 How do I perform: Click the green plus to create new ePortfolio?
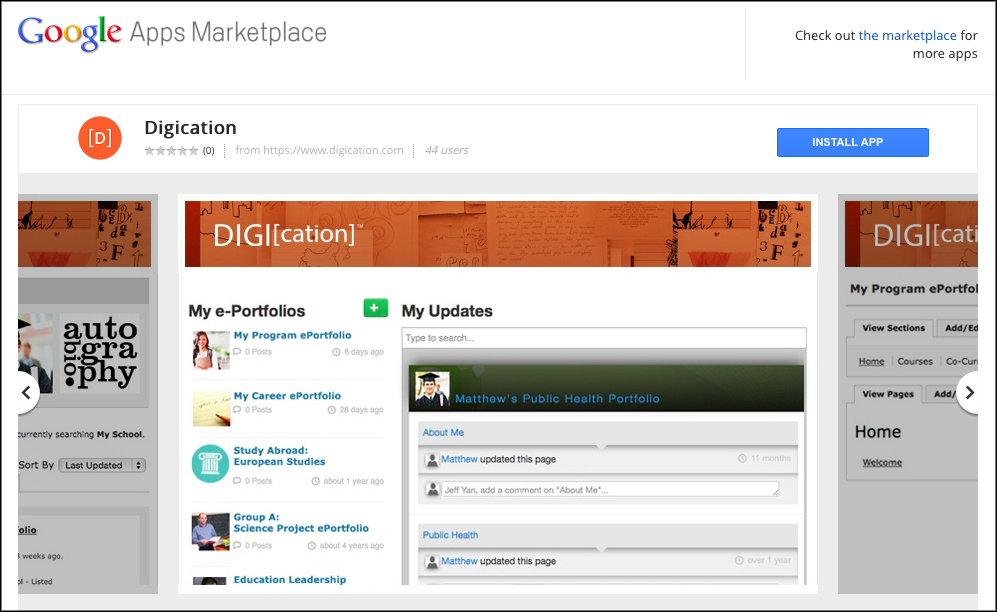tap(375, 308)
